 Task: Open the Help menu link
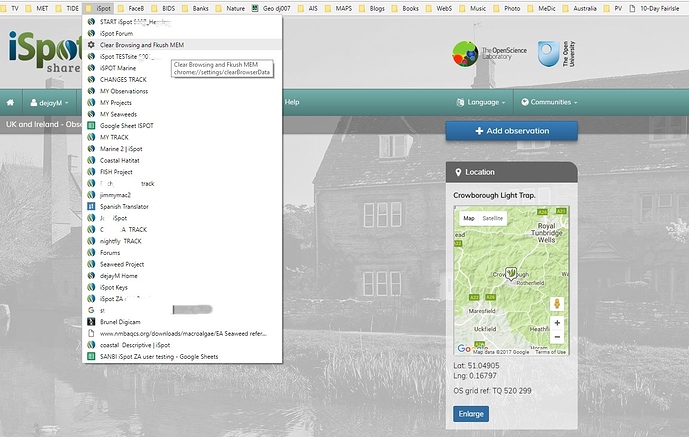pyautogui.click(x=292, y=102)
